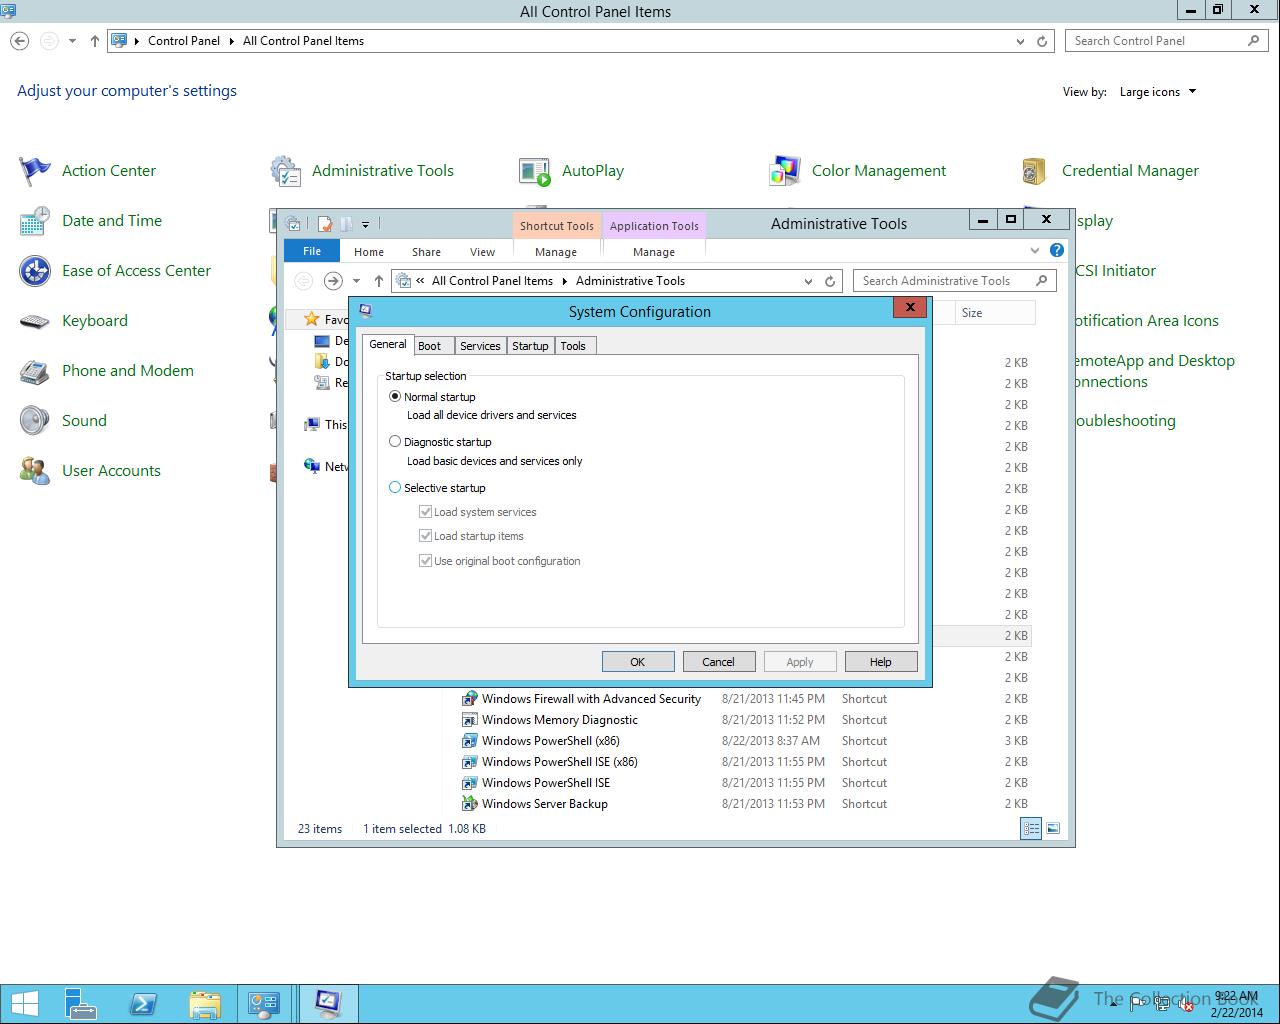Open the Date and Time icon
The image size is (1280, 1024).
pyautogui.click(x=35, y=221)
